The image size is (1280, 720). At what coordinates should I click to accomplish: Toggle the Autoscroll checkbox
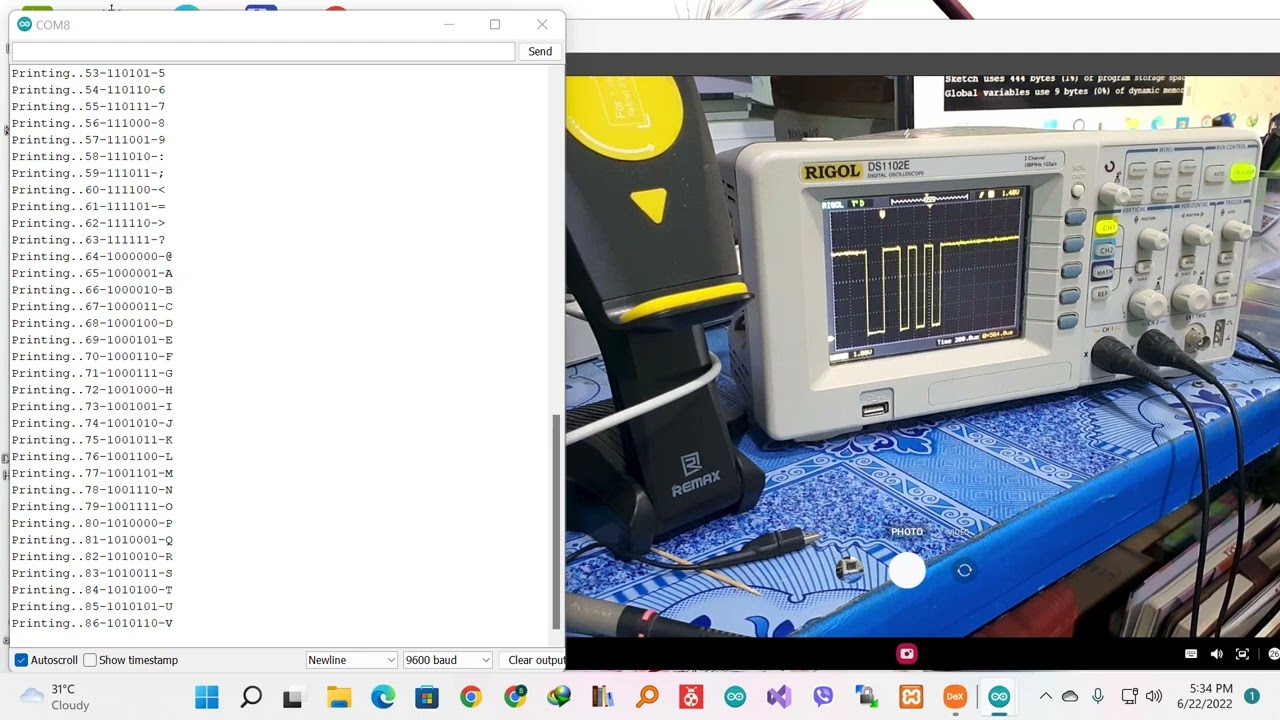pyautogui.click(x=21, y=660)
